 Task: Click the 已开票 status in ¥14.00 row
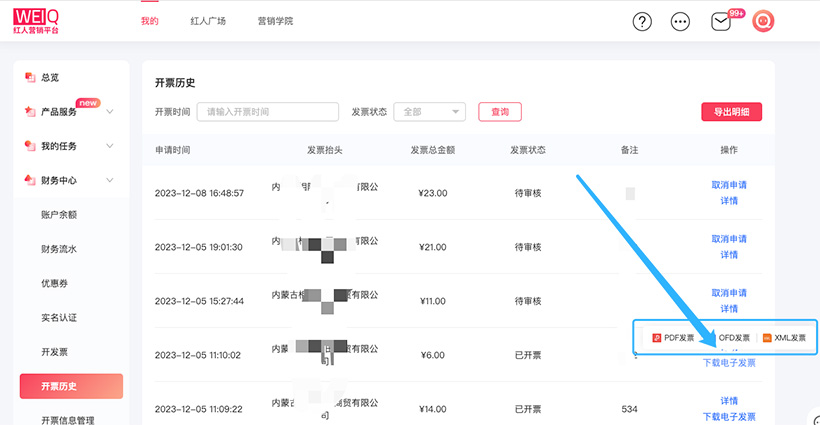coord(528,409)
